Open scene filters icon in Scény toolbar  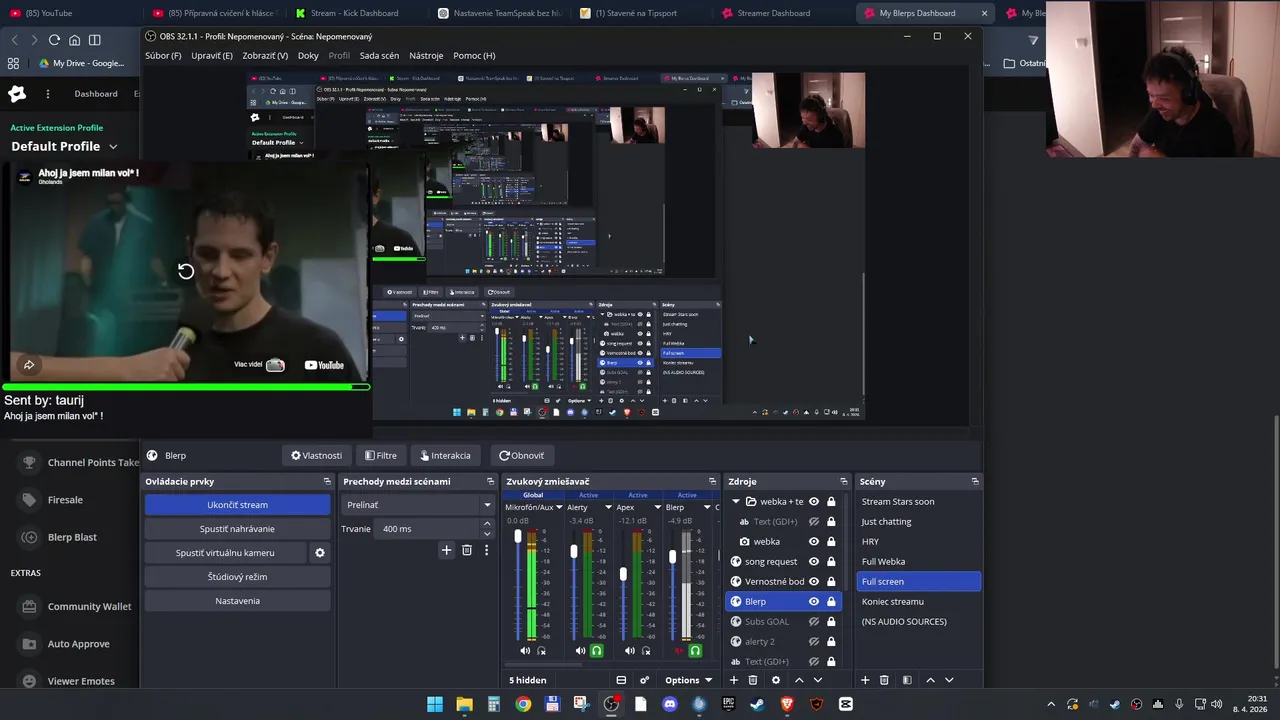coord(907,680)
